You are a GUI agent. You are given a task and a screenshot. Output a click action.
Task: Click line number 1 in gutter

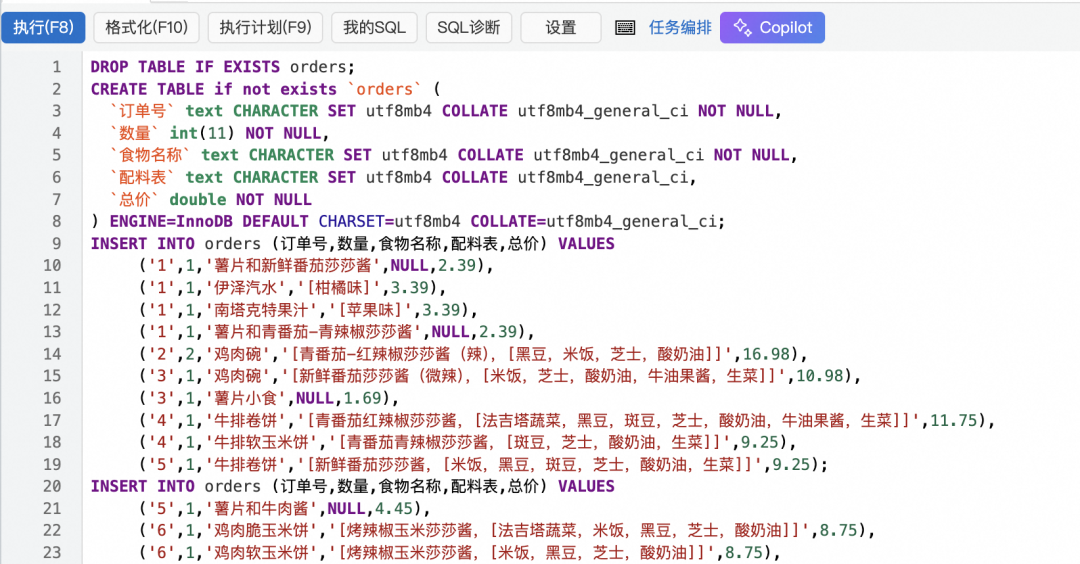[x=56, y=67]
